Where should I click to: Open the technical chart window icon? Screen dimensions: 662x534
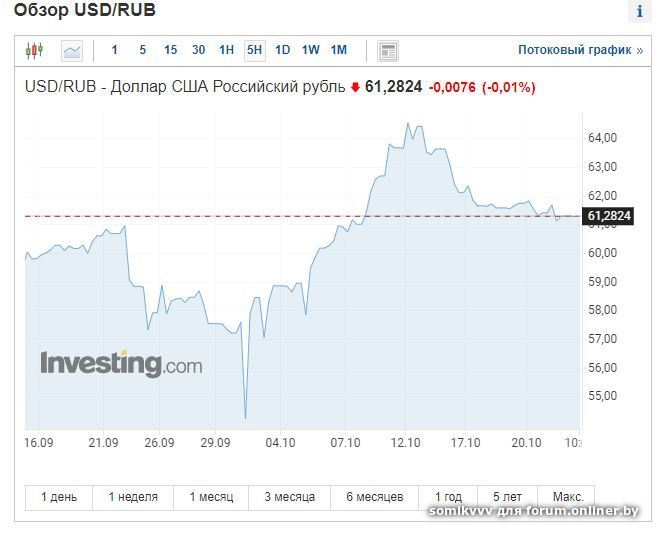(388, 50)
